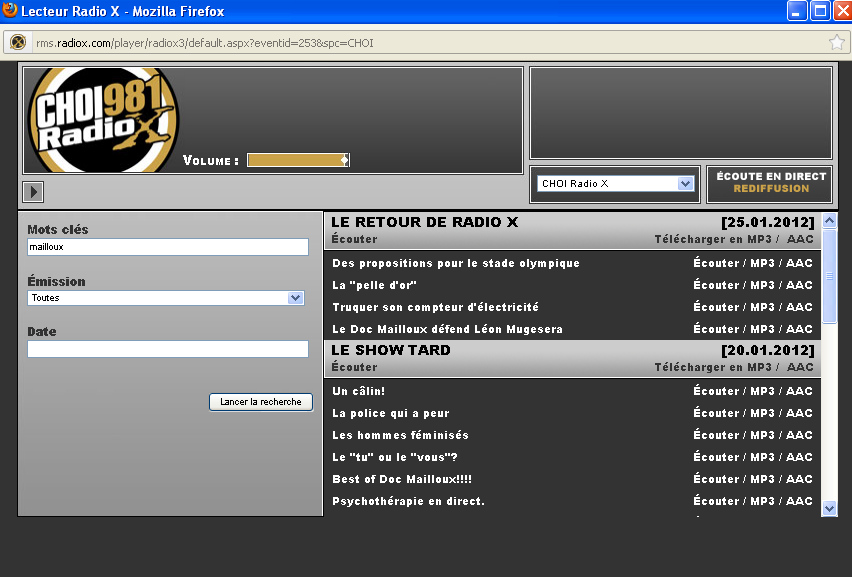Select the LE SHOW TARD heading
This screenshot has width=852, height=577.
pyautogui.click(x=391, y=350)
